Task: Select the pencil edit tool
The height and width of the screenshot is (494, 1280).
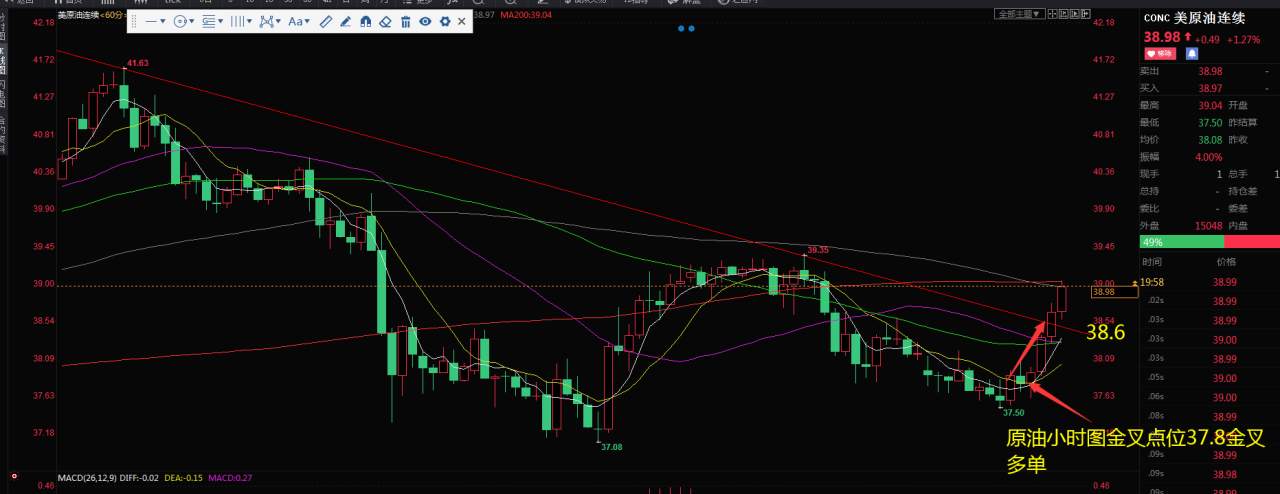Action: click(345, 21)
